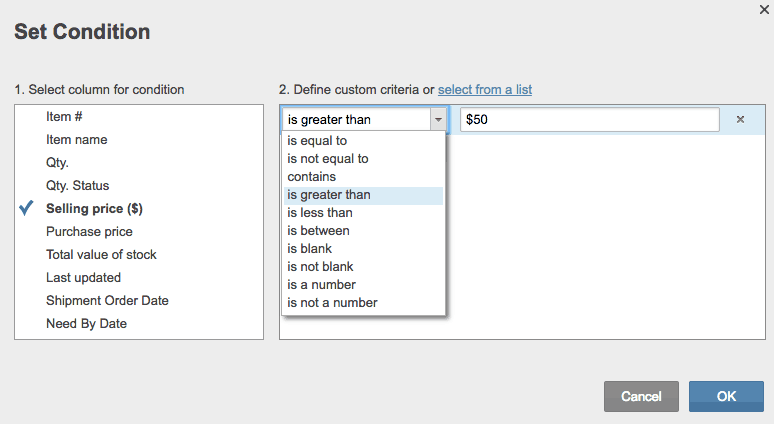Select 'Qty. Status' column for condition
This screenshot has width=774, height=424.
pyautogui.click(x=78, y=186)
